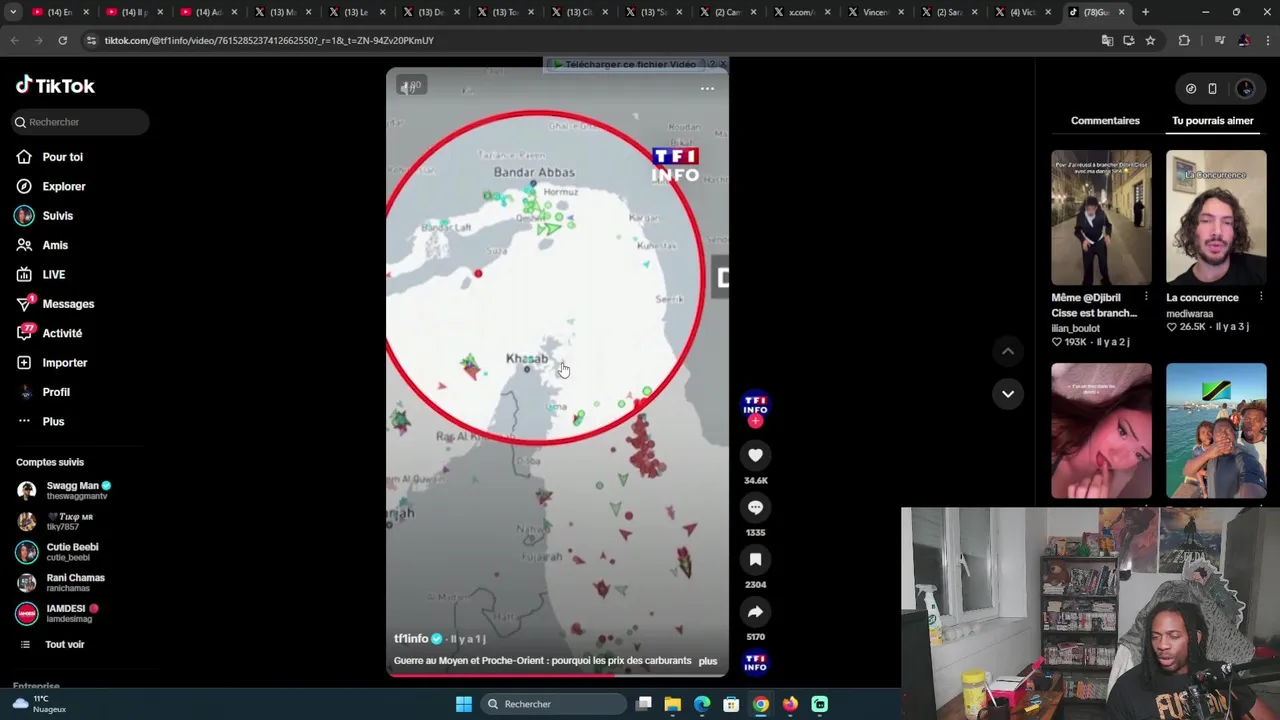The image size is (1280, 720).
Task: Open the Chrome extensions puzzle icon
Action: pyautogui.click(x=1184, y=41)
